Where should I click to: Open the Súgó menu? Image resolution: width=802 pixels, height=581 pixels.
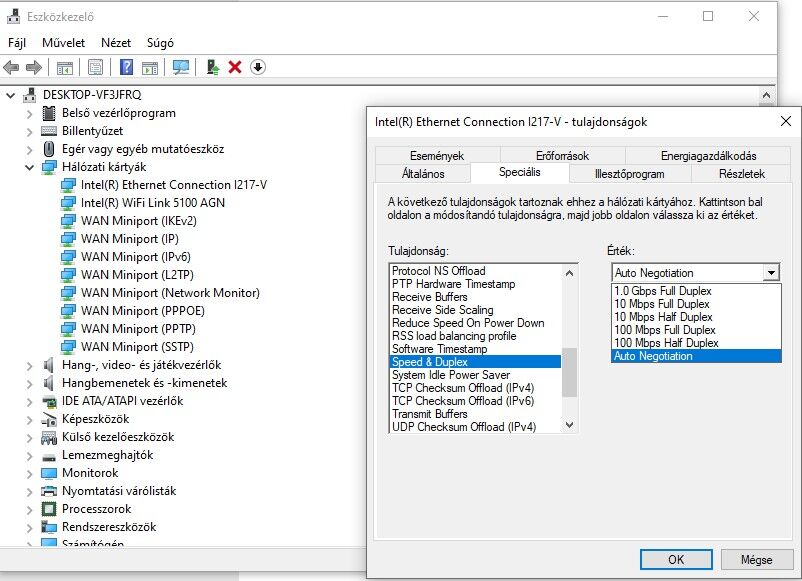160,43
